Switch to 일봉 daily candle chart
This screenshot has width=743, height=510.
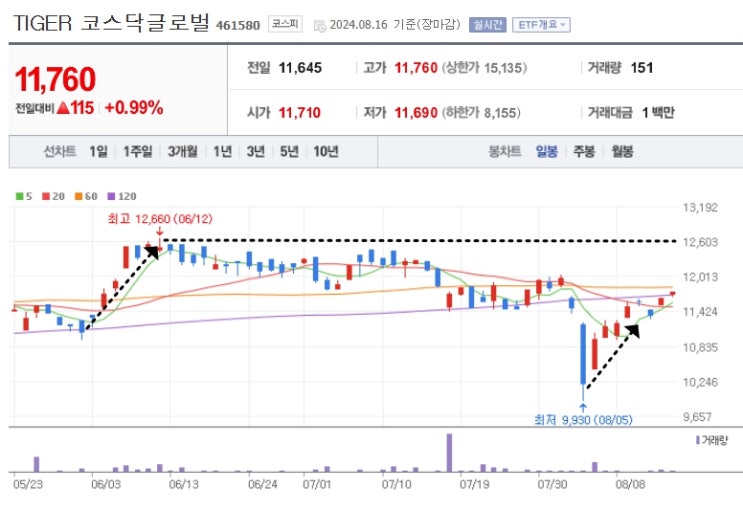(546, 152)
